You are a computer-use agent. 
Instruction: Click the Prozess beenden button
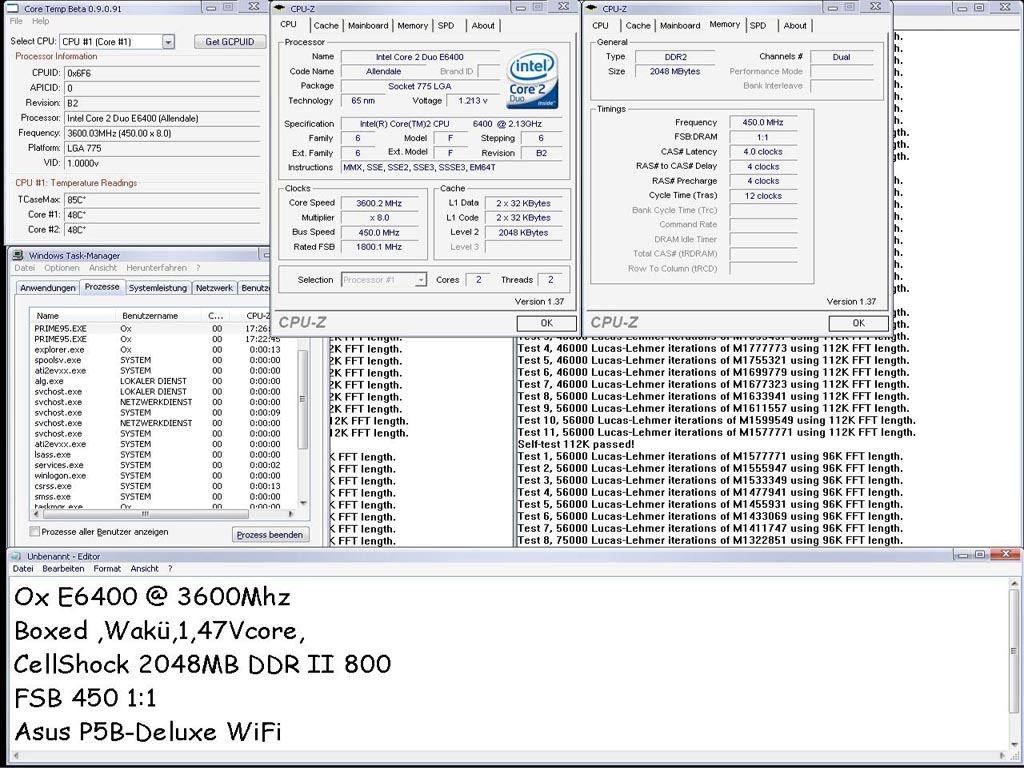pos(270,535)
